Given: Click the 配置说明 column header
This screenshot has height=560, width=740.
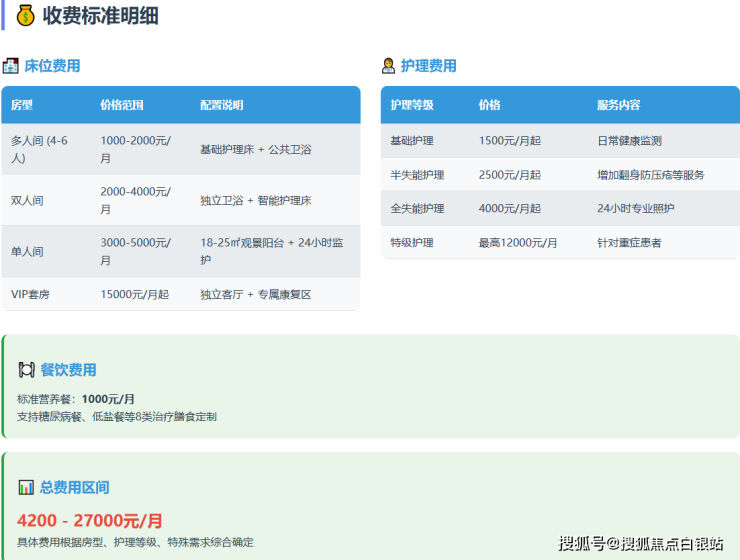Looking at the screenshot, I should (x=222, y=105).
